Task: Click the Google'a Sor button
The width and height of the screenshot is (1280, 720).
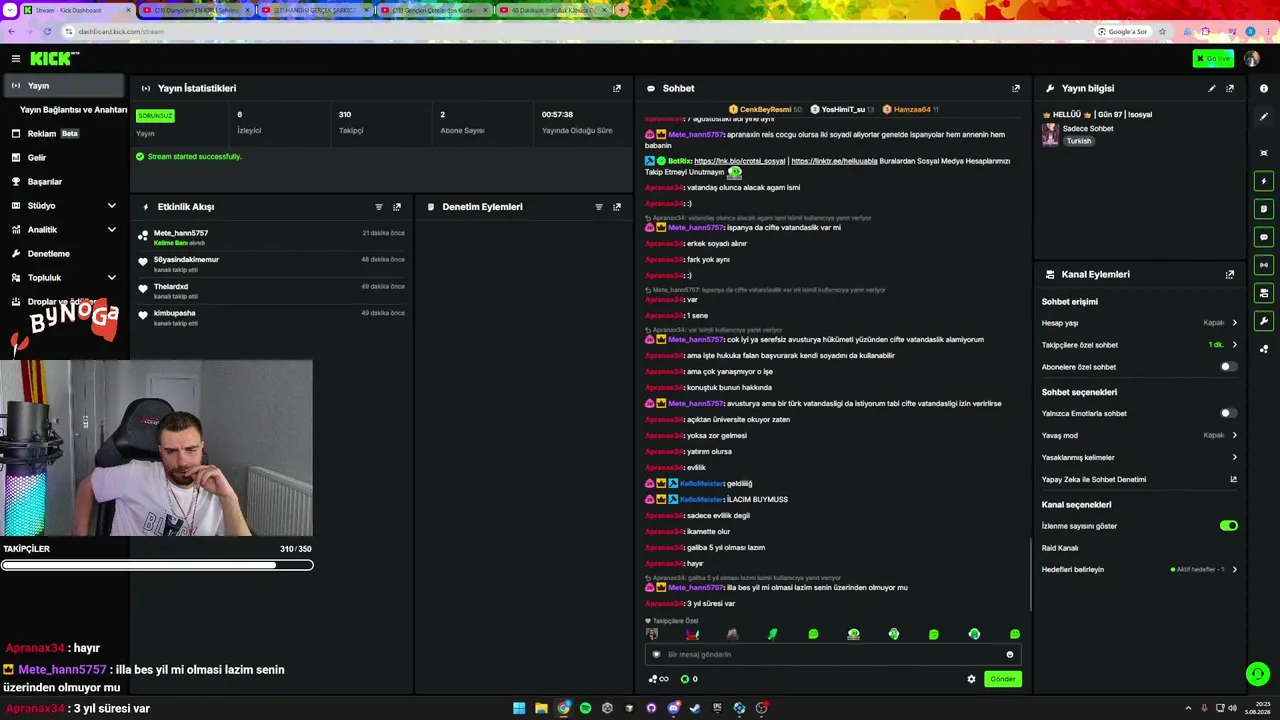Action: [1122, 31]
